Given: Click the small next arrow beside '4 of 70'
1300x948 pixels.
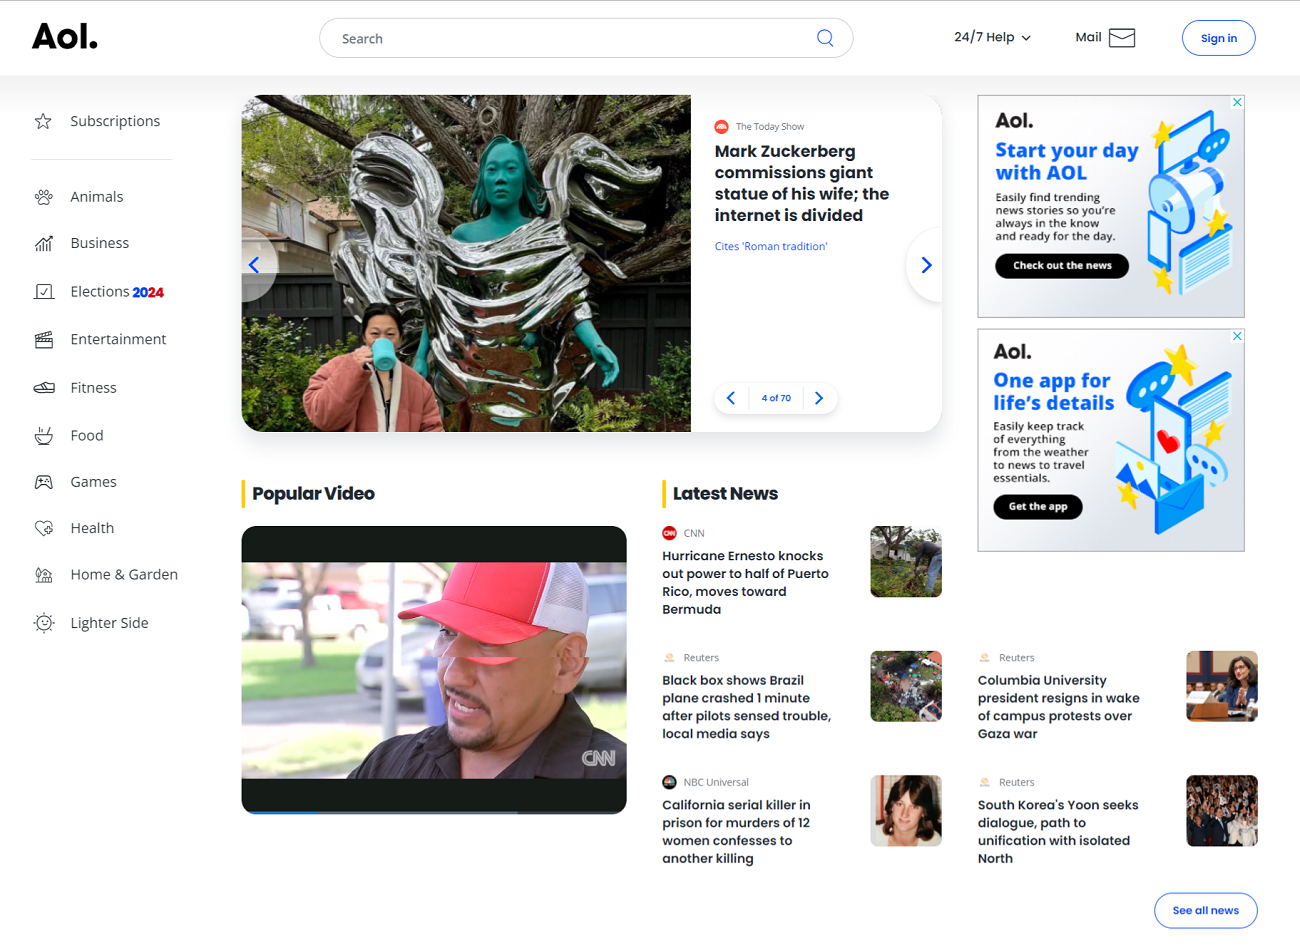Looking at the screenshot, I should 819,398.
